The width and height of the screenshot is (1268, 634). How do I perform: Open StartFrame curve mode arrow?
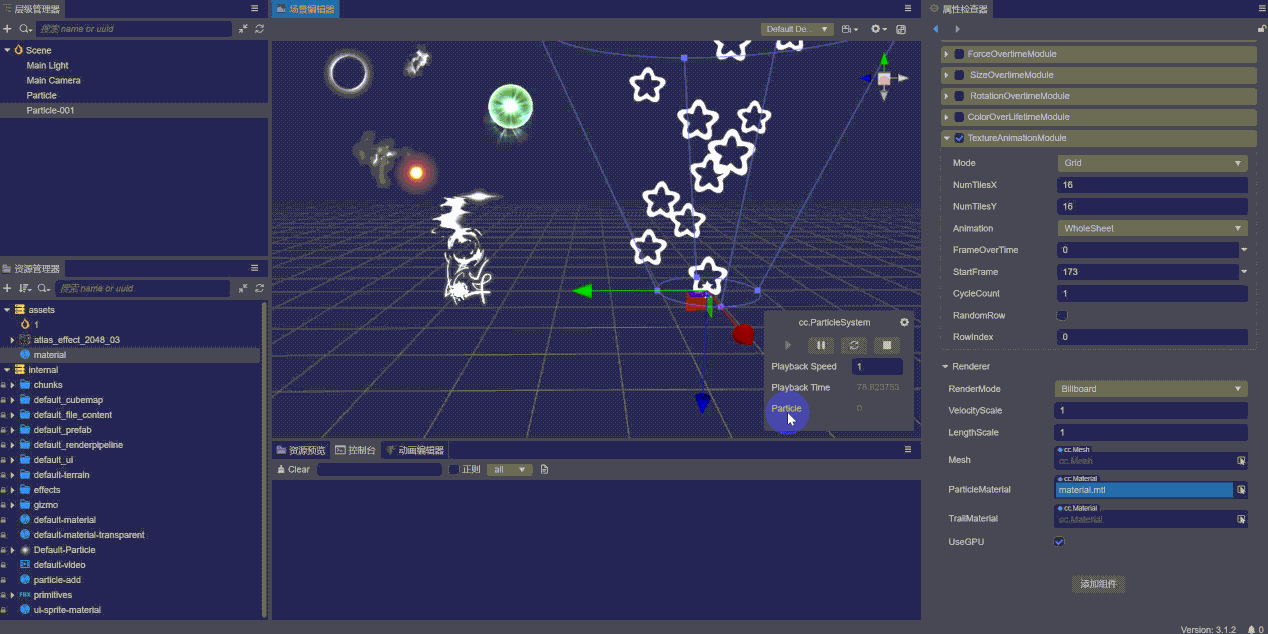tap(1244, 272)
